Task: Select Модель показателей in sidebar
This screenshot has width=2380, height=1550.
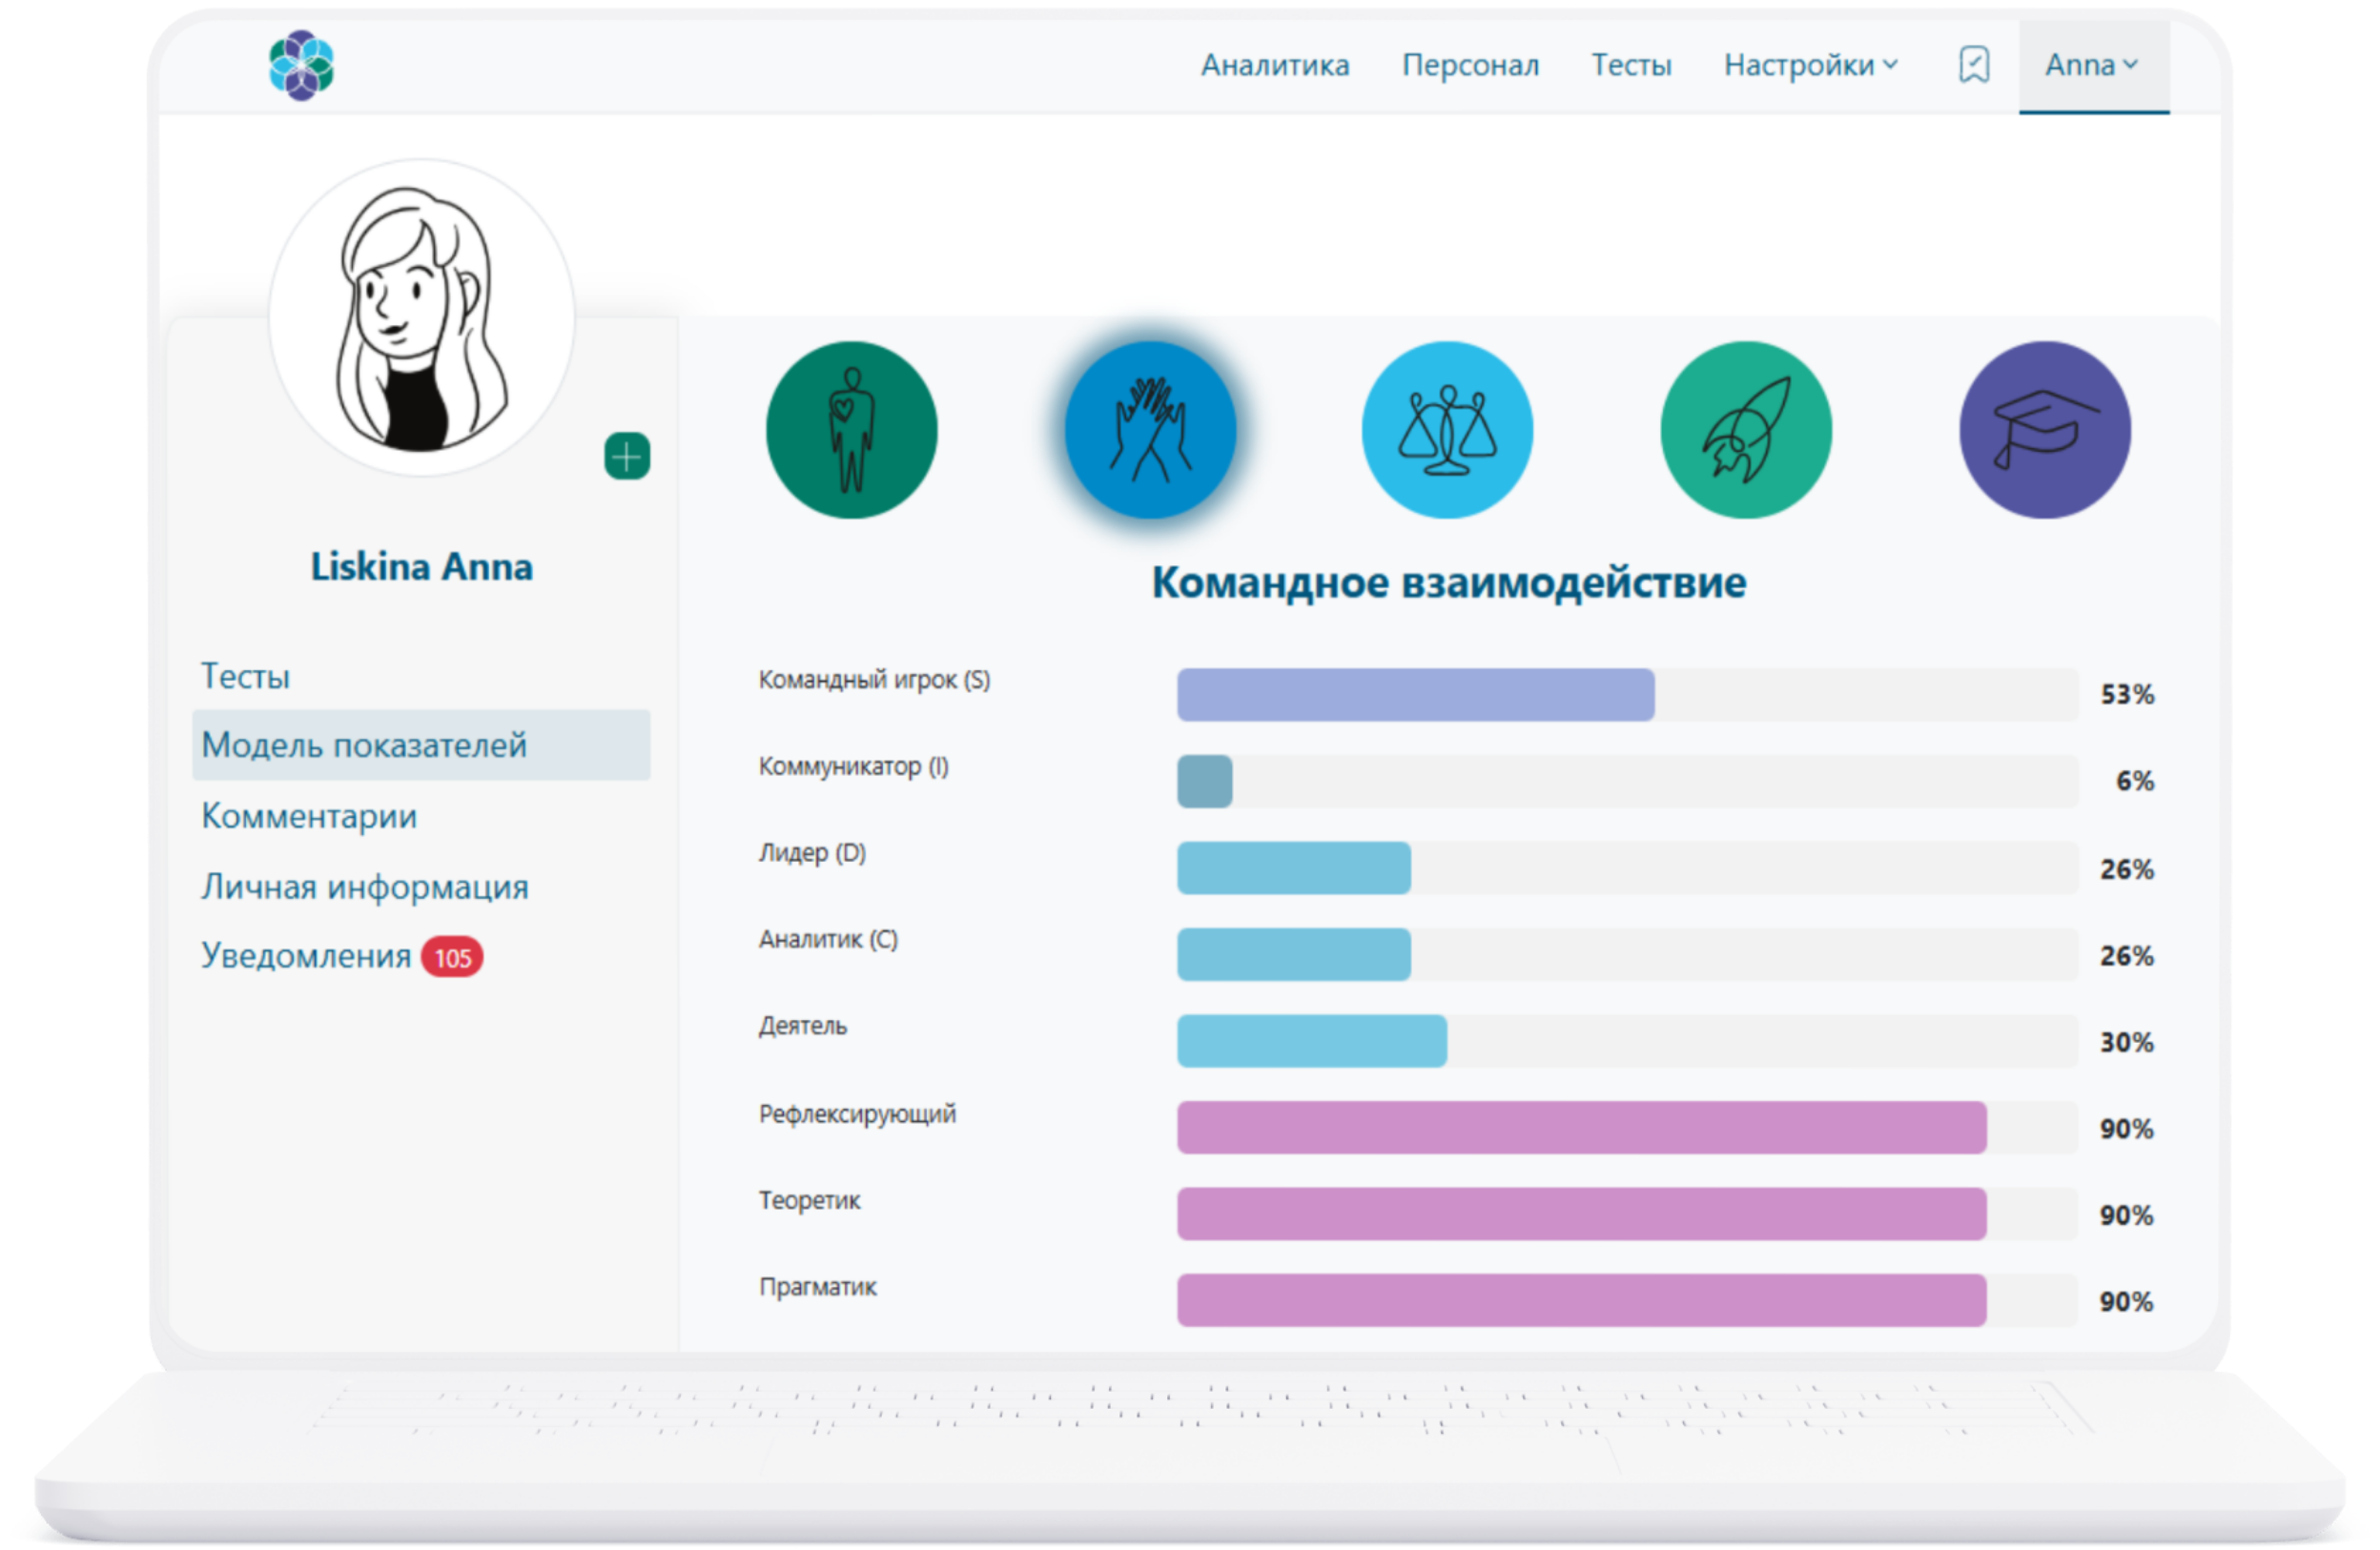Action: (x=364, y=745)
